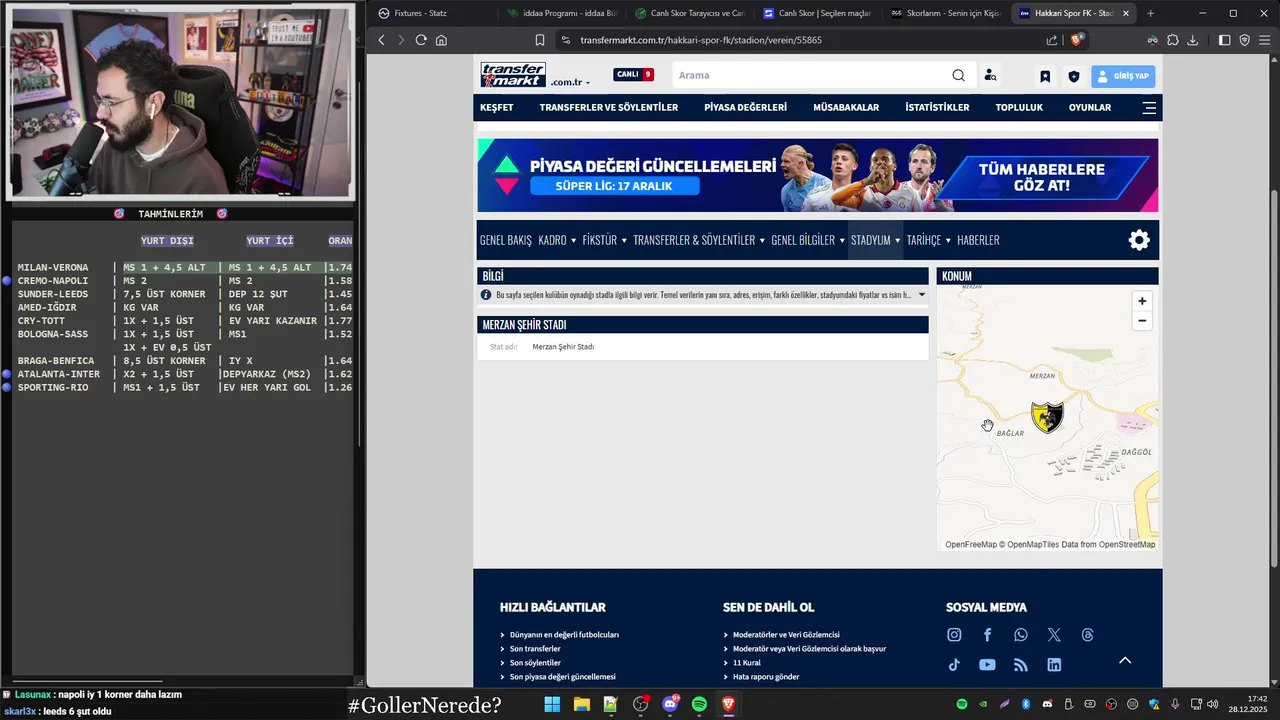
Task: Open the LinkedIn social media icon
Action: 1054,664
